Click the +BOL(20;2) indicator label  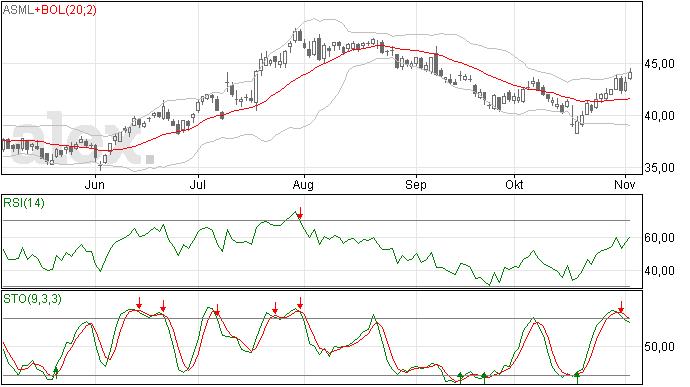(66, 10)
